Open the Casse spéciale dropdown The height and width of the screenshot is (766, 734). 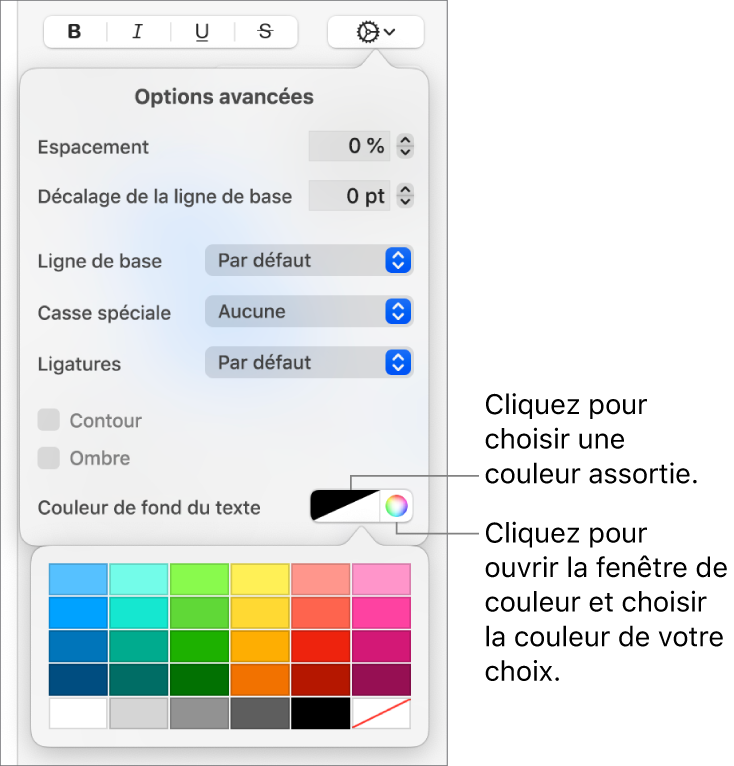point(309,312)
